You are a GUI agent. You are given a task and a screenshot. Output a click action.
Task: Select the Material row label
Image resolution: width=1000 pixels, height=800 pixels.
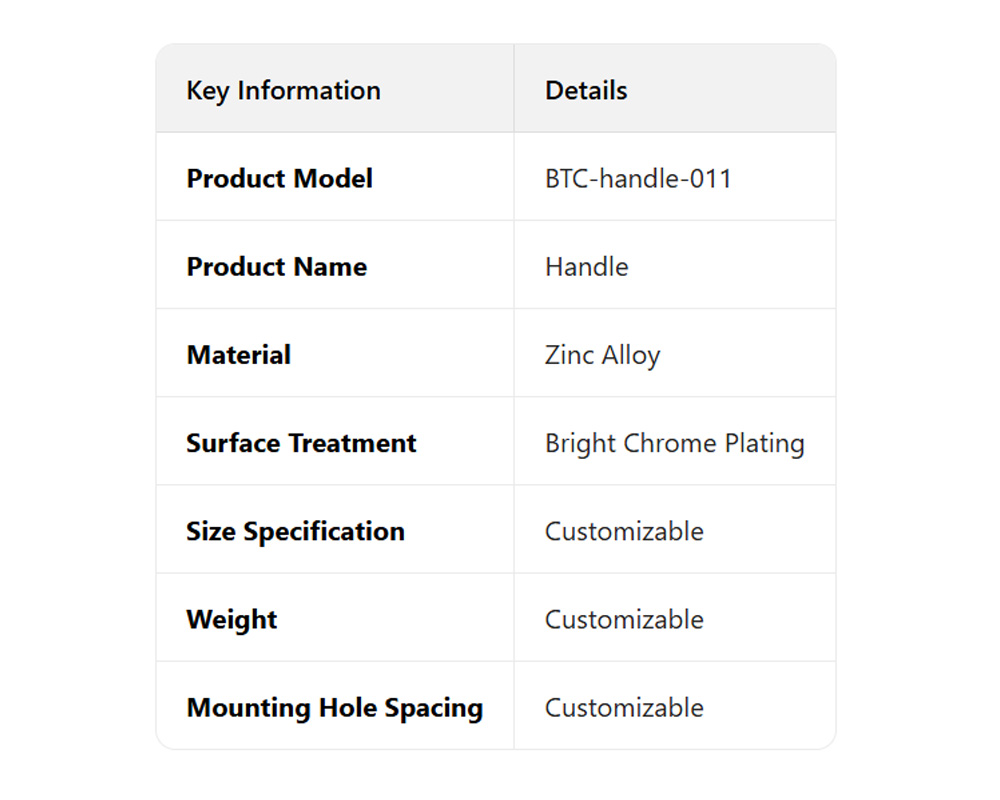point(238,355)
